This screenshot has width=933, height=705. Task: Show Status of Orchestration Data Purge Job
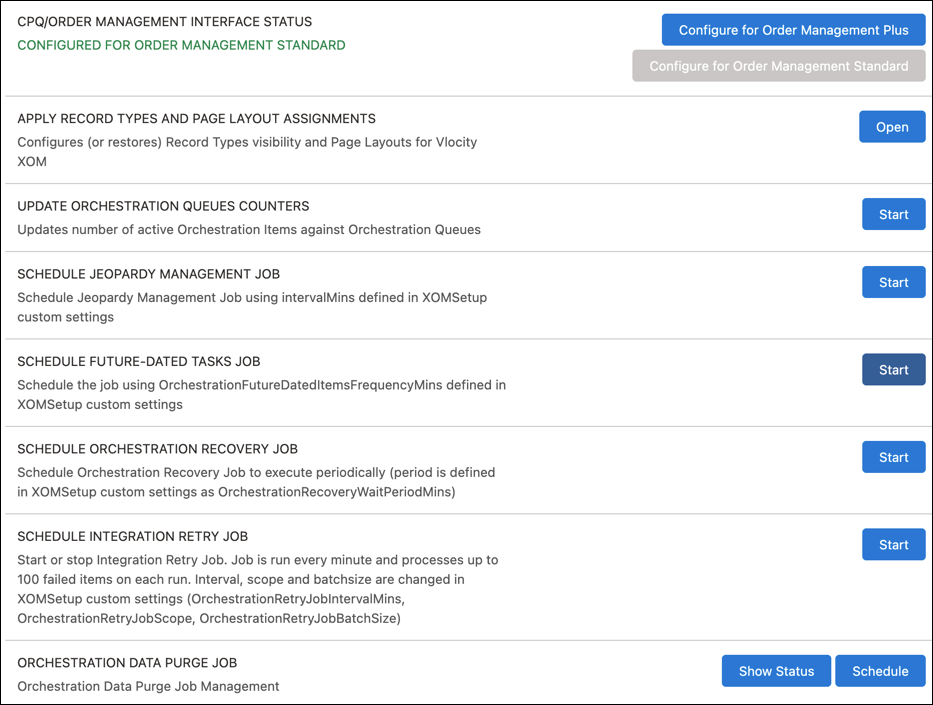pyautogui.click(x=776, y=671)
